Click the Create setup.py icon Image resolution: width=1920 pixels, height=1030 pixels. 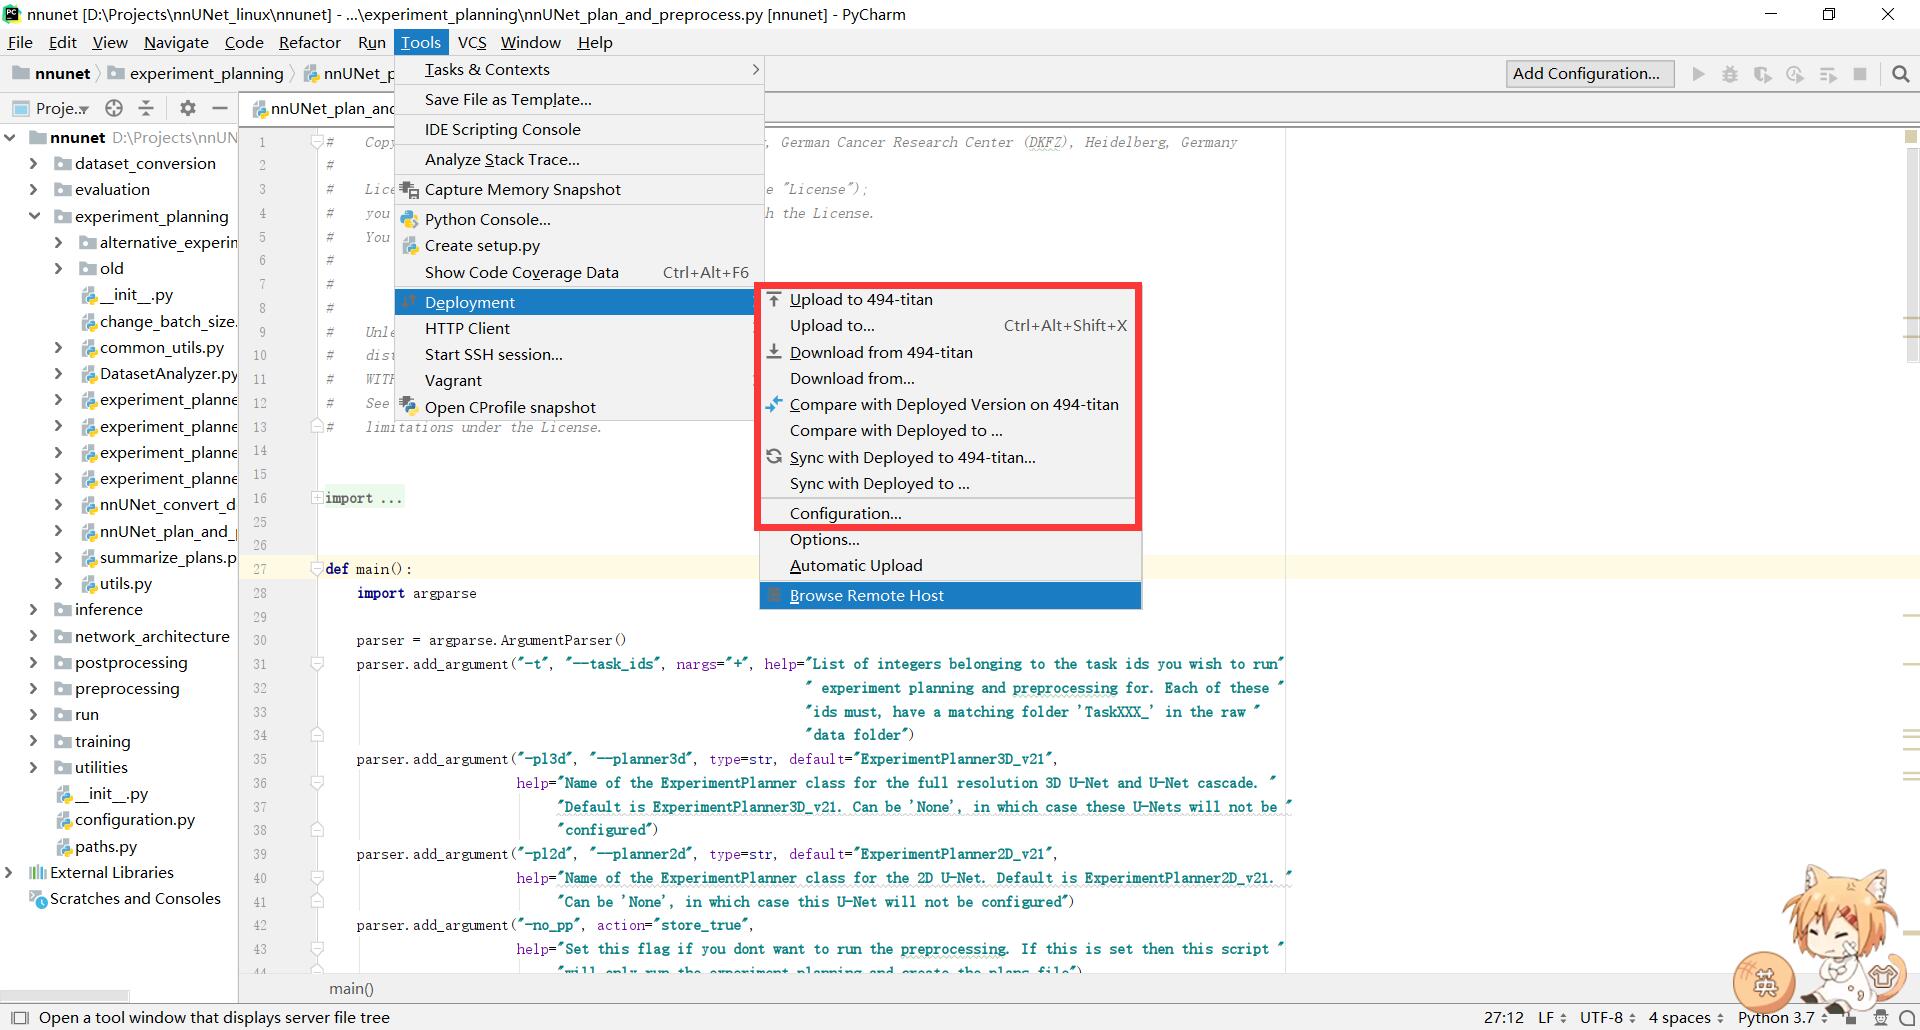408,245
